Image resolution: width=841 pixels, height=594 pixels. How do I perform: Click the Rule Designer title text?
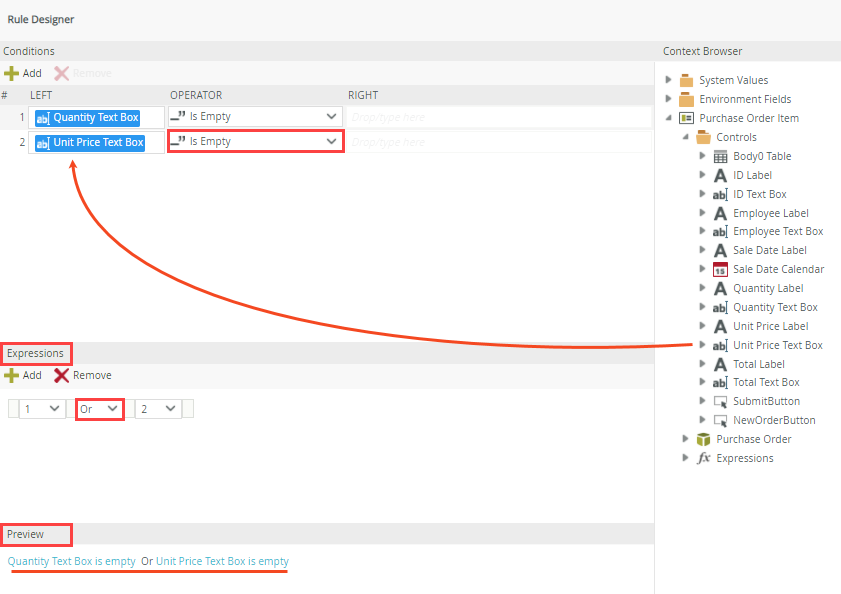(x=41, y=19)
